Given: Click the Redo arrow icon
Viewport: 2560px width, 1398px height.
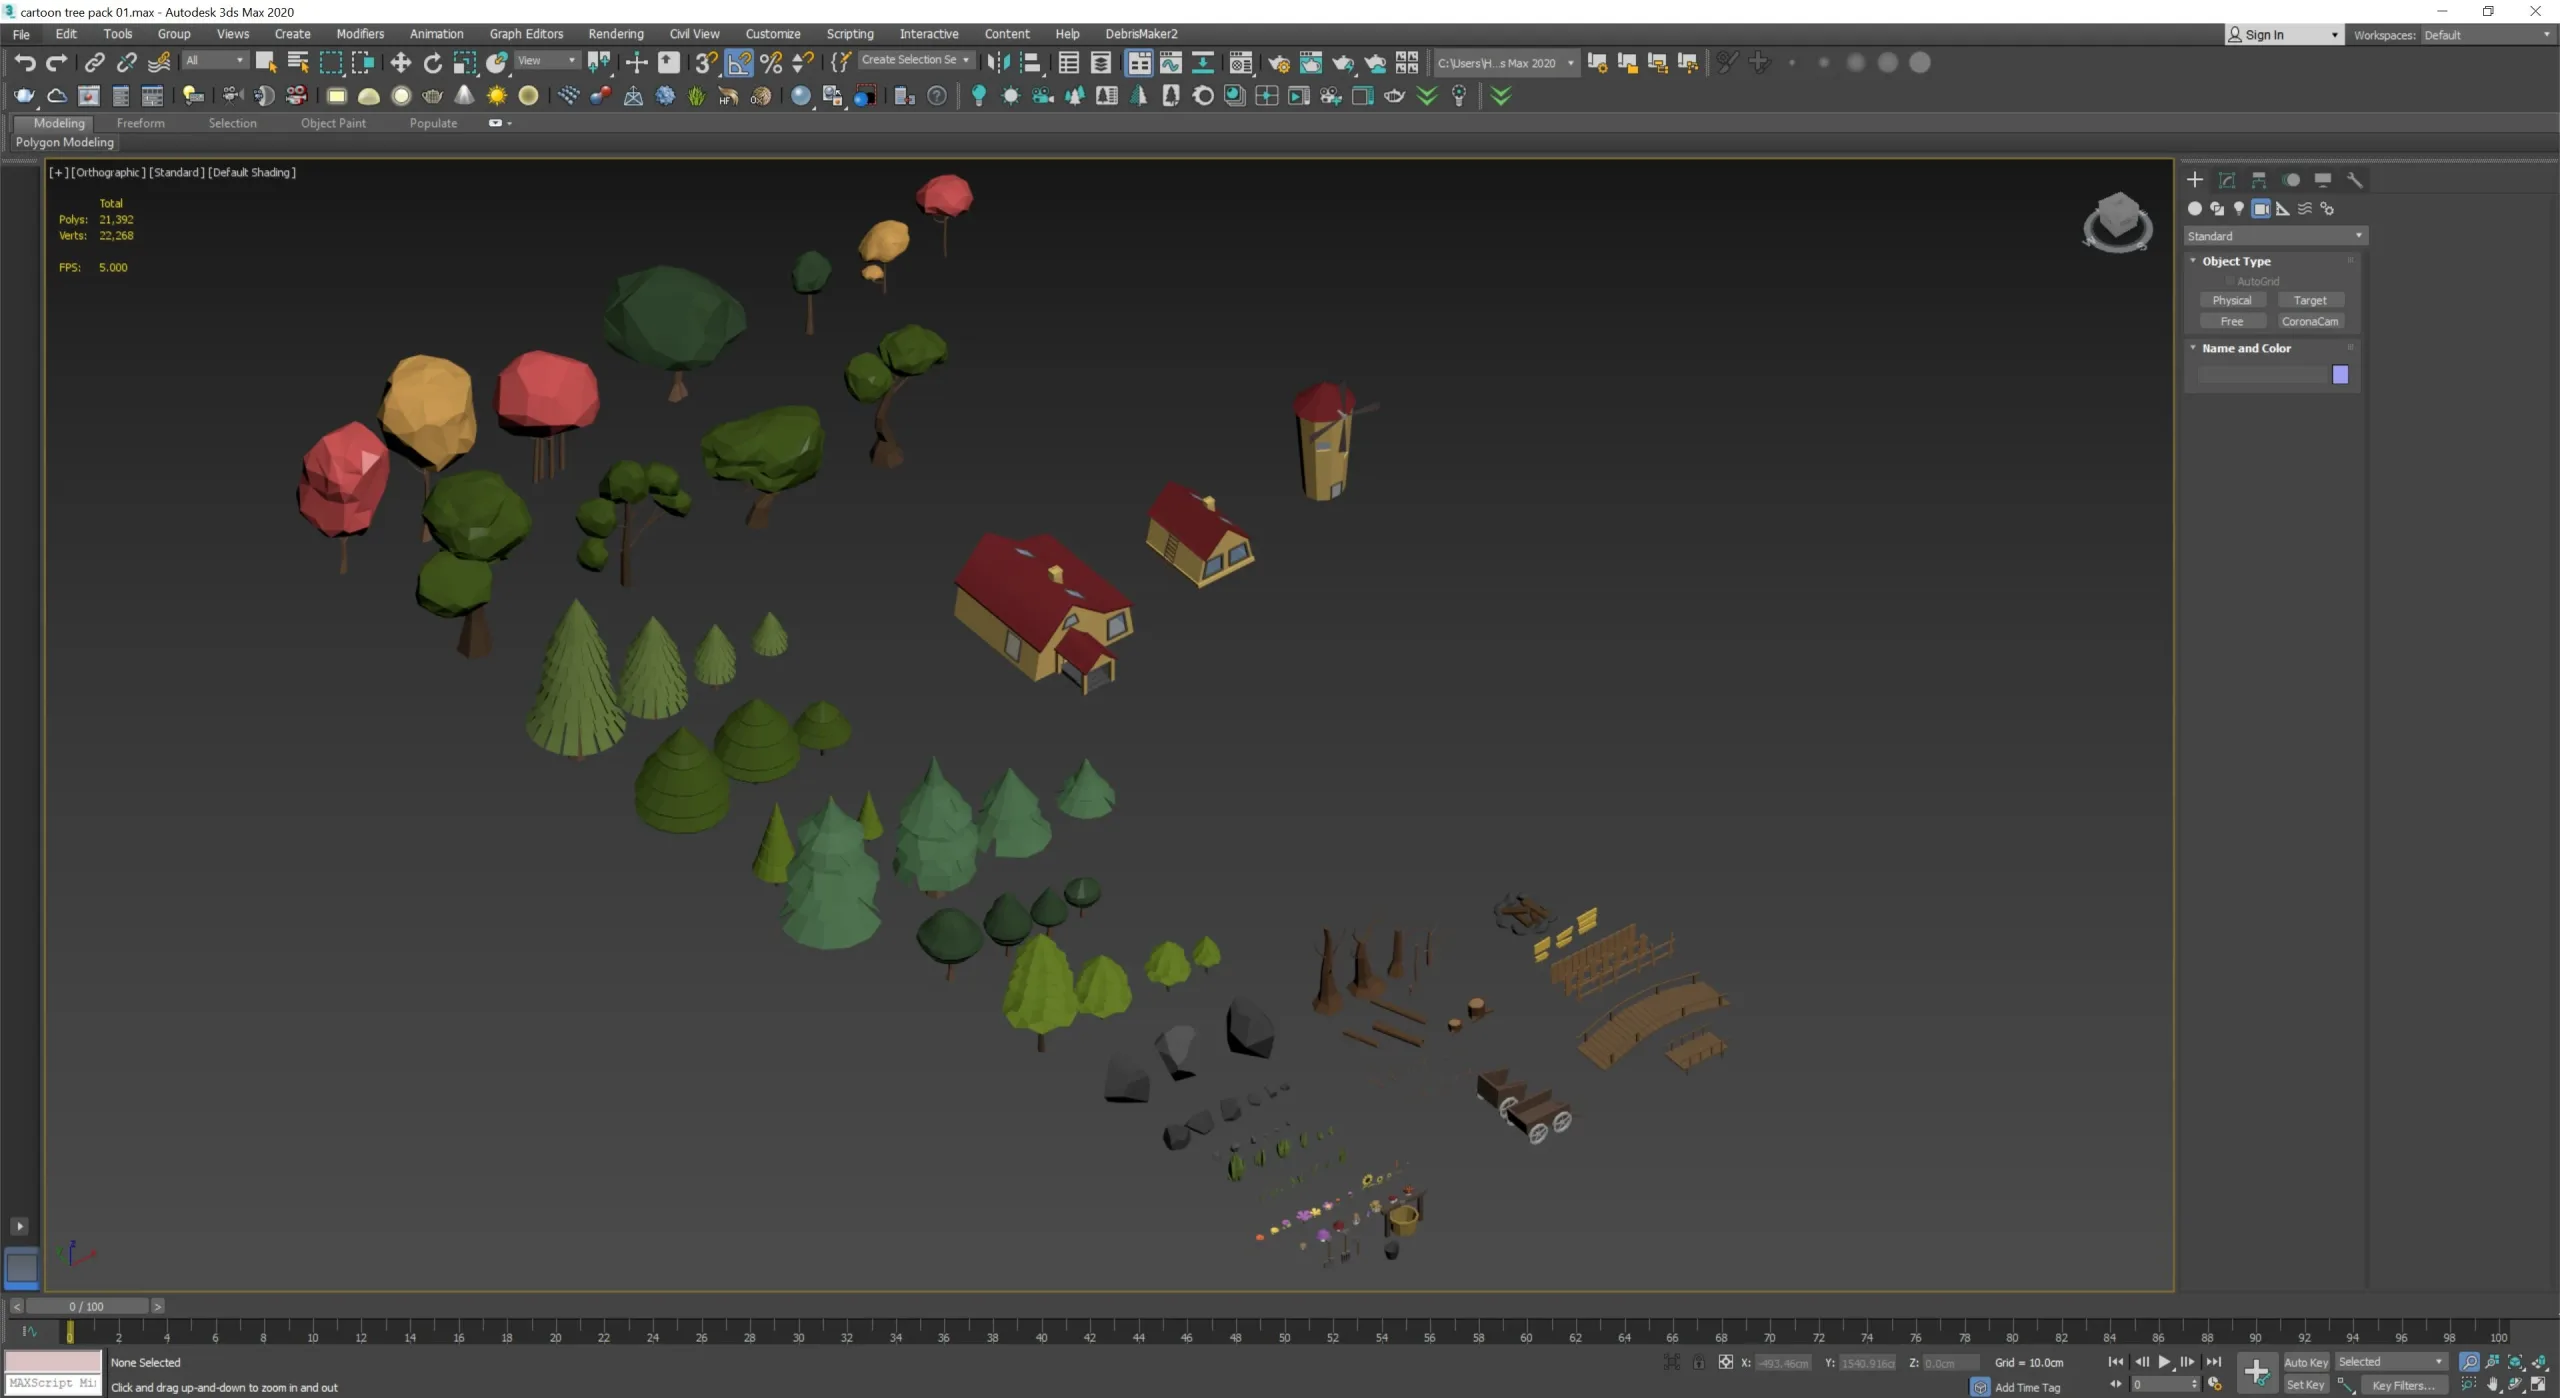Looking at the screenshot, I should (57, 62).
